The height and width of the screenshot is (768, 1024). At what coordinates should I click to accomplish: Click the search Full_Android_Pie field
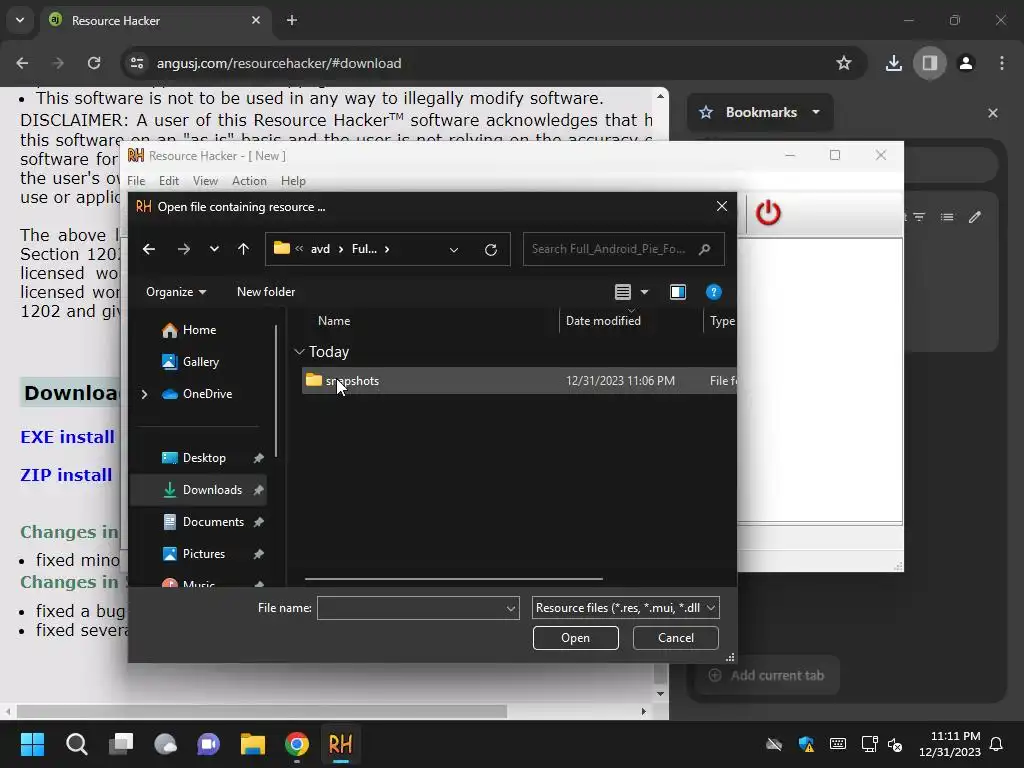(x=623, y=249)
